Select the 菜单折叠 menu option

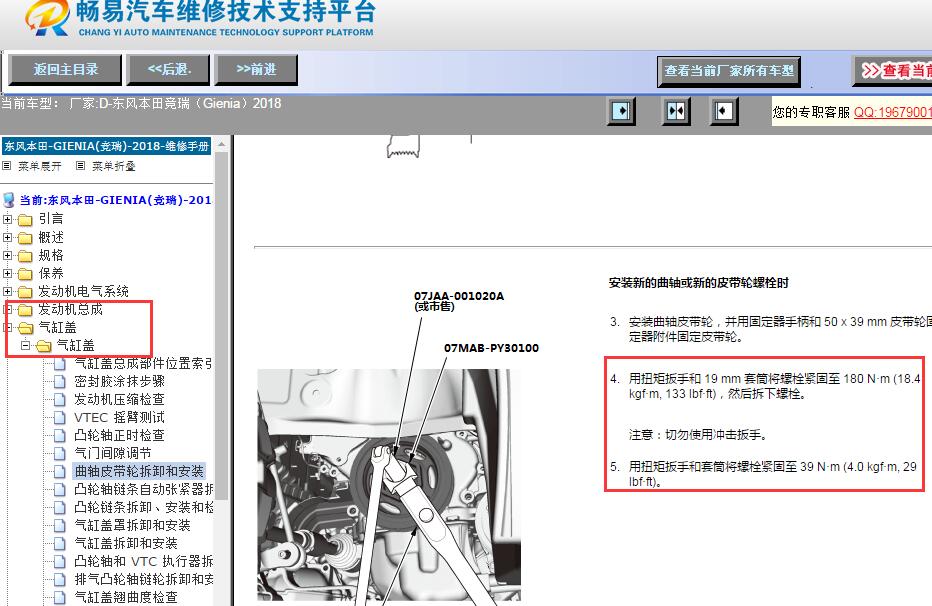[113, 166]
